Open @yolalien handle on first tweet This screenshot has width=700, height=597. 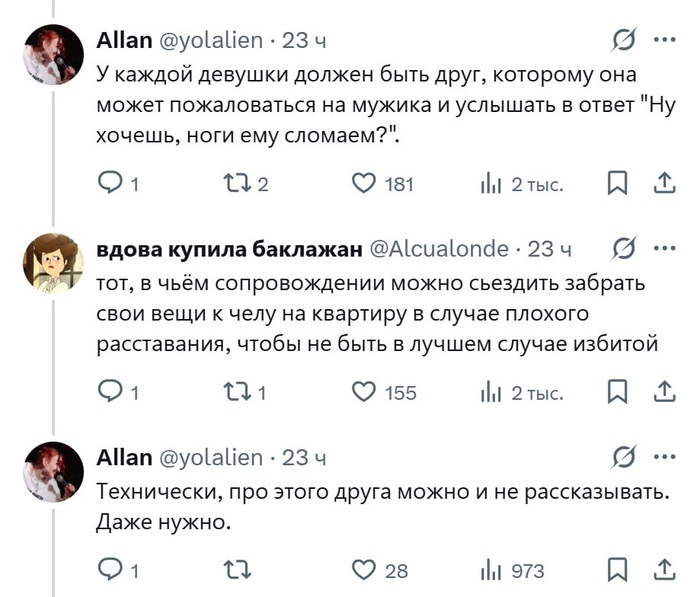click(x=210, y=40)
